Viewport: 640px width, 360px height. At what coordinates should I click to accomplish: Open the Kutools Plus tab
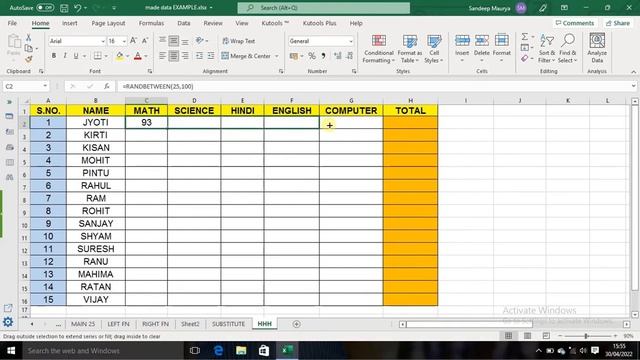coord(319,23)
